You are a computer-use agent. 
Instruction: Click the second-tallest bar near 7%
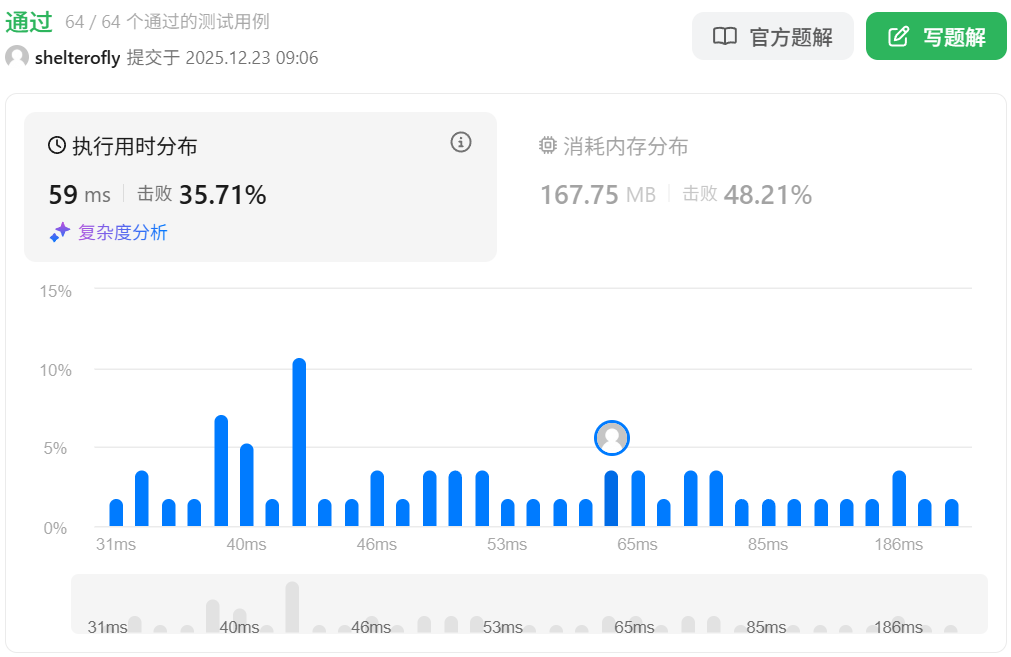[221, 470]
